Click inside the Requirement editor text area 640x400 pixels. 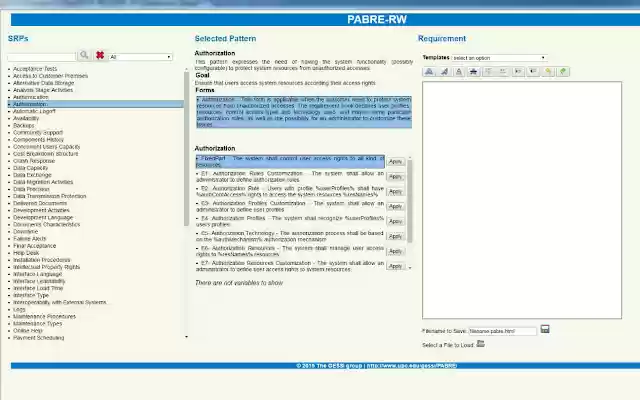522,200
